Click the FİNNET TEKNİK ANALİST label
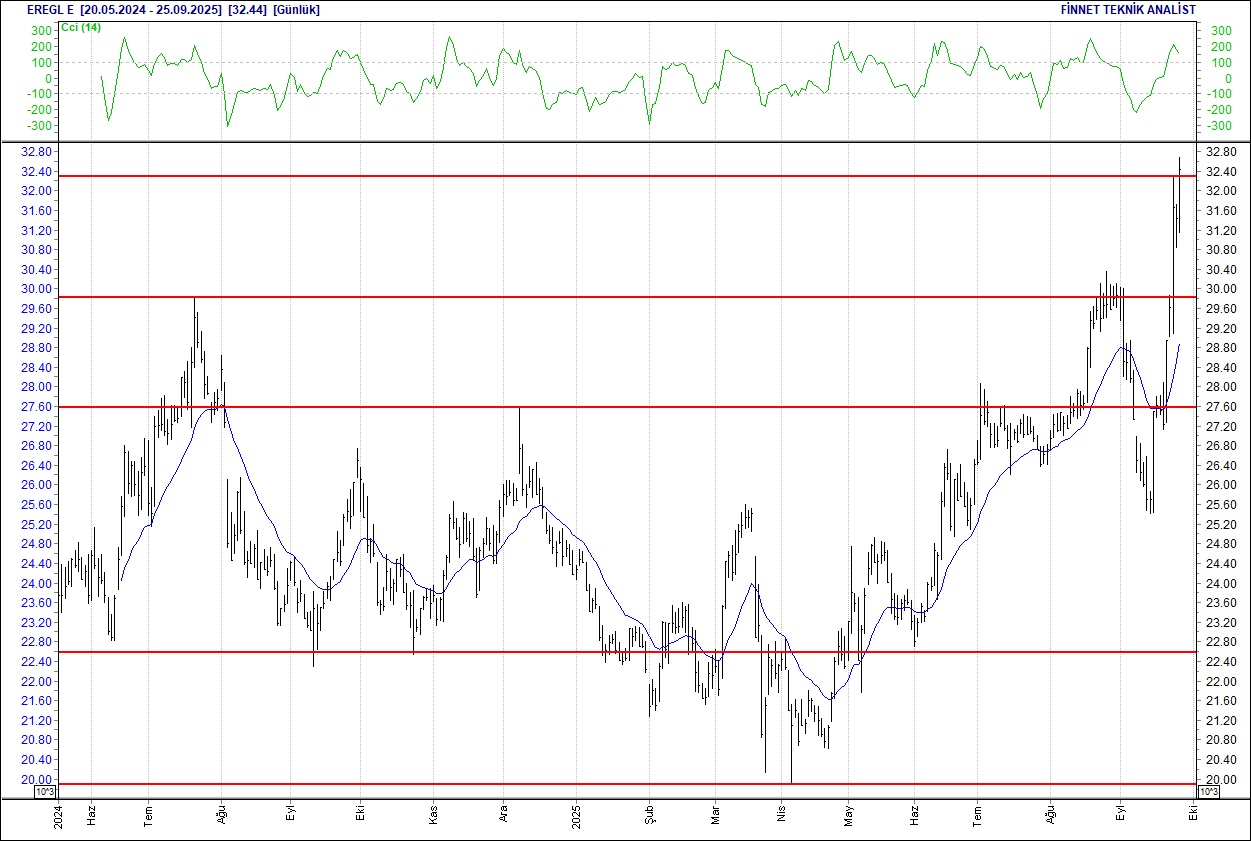Viewport: 1251px width, 841px height. click(x=1128, y=9)
